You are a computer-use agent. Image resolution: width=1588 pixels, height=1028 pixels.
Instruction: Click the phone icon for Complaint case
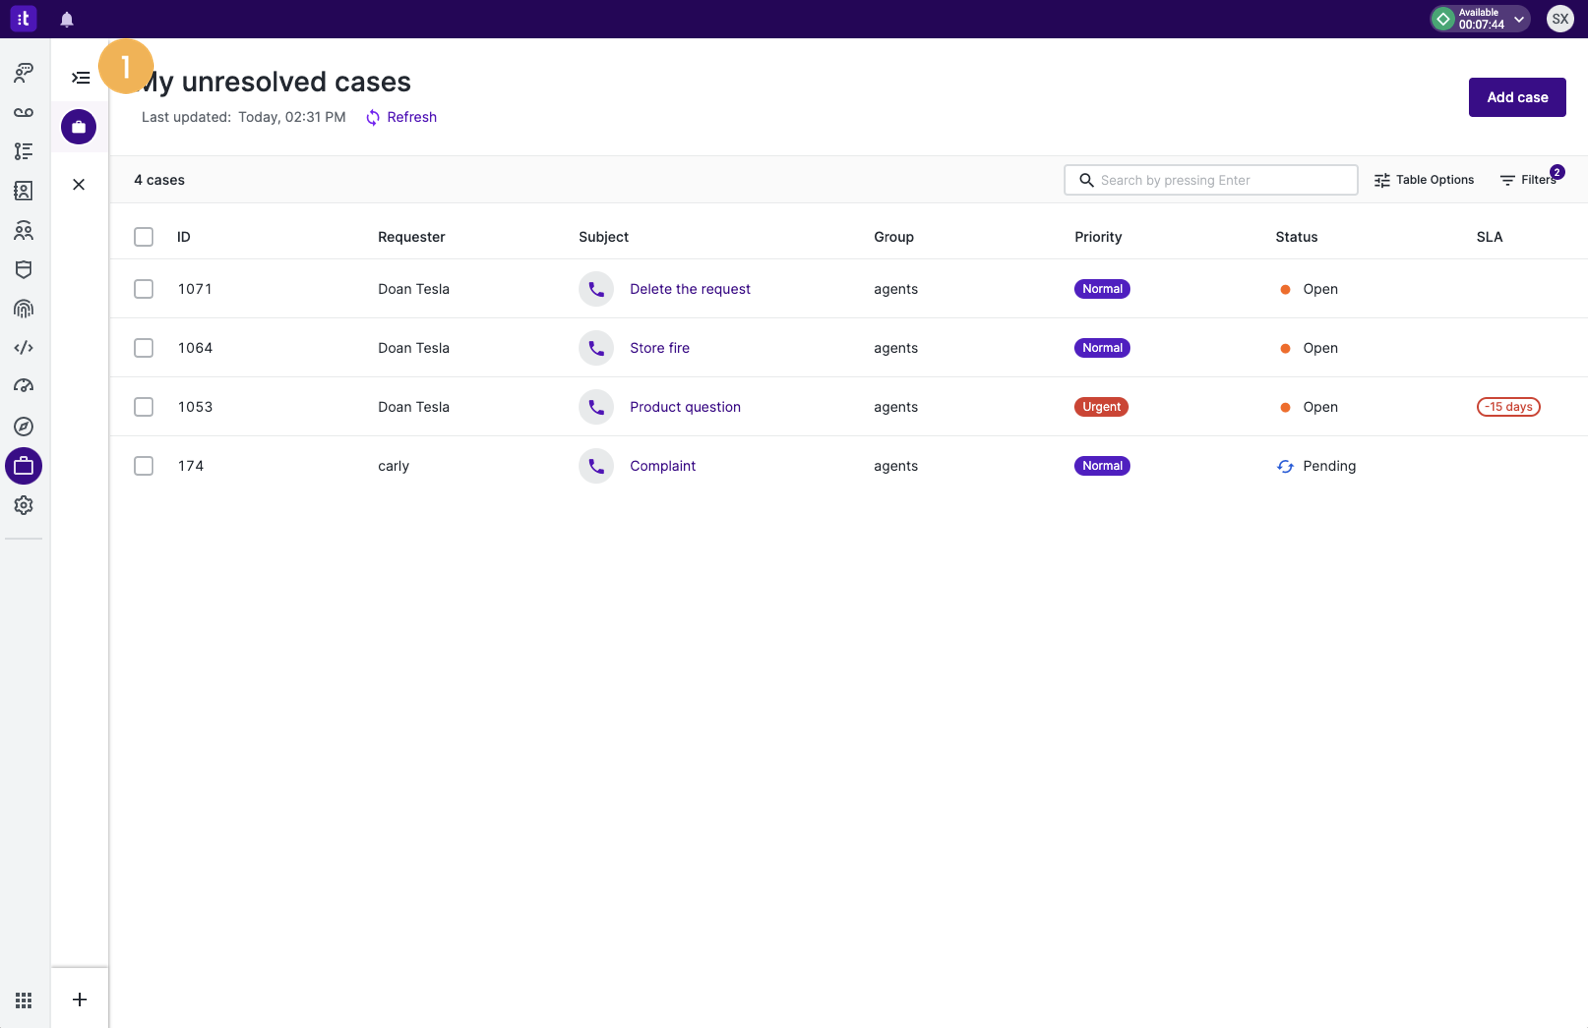[596, 466]
